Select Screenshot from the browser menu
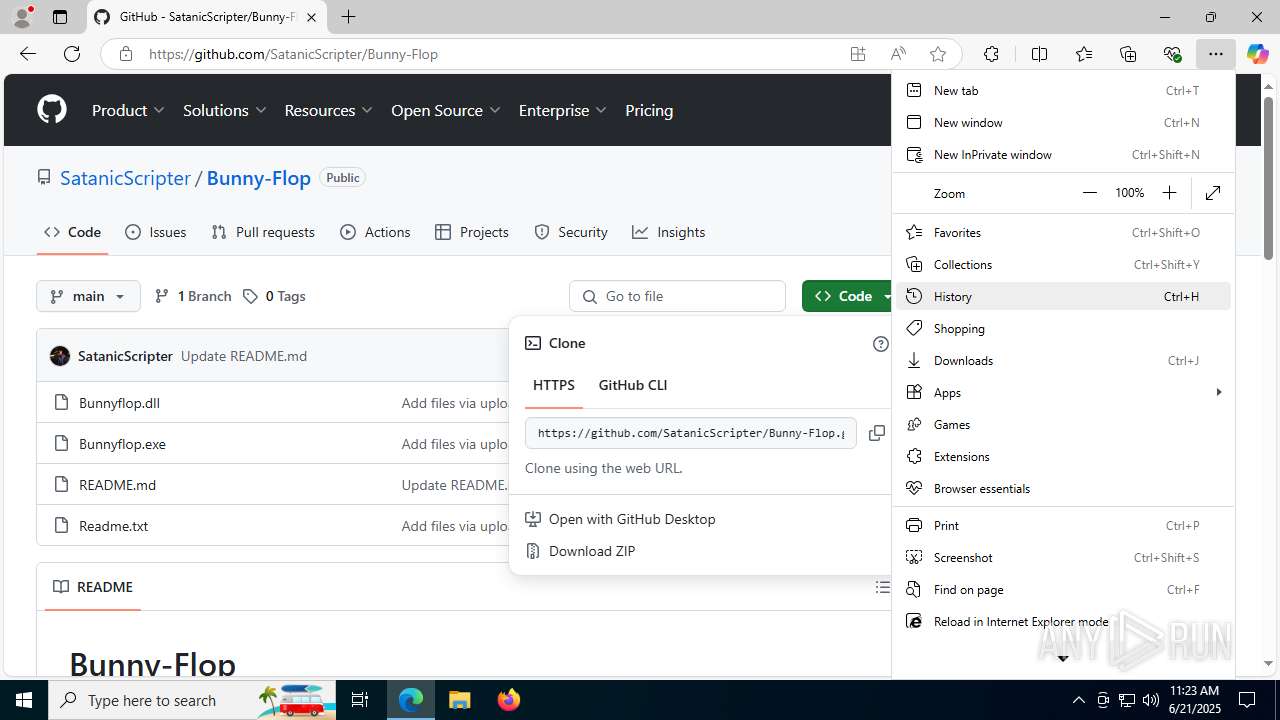The height and width of the screenshot is (720, 1280). [1062, 557]
